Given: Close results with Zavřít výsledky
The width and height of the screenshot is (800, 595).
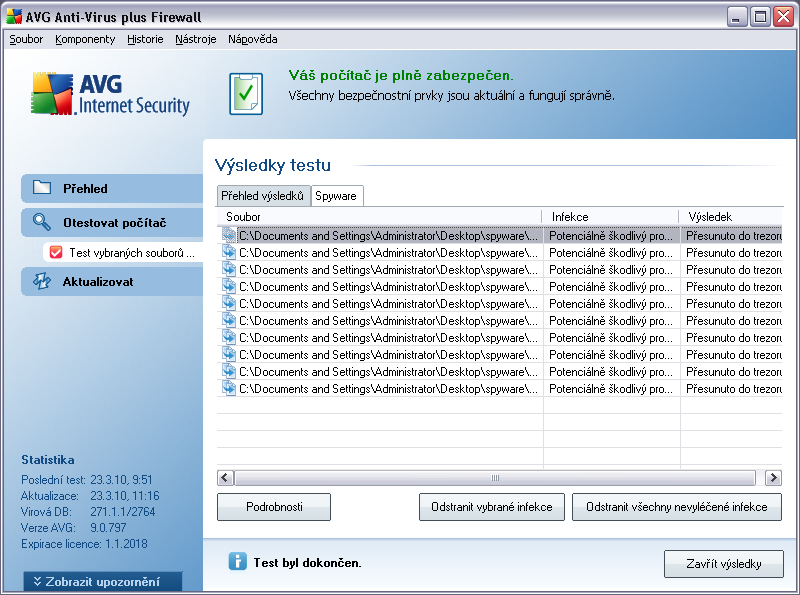Looking at the screenshot, I should (723, 564).
